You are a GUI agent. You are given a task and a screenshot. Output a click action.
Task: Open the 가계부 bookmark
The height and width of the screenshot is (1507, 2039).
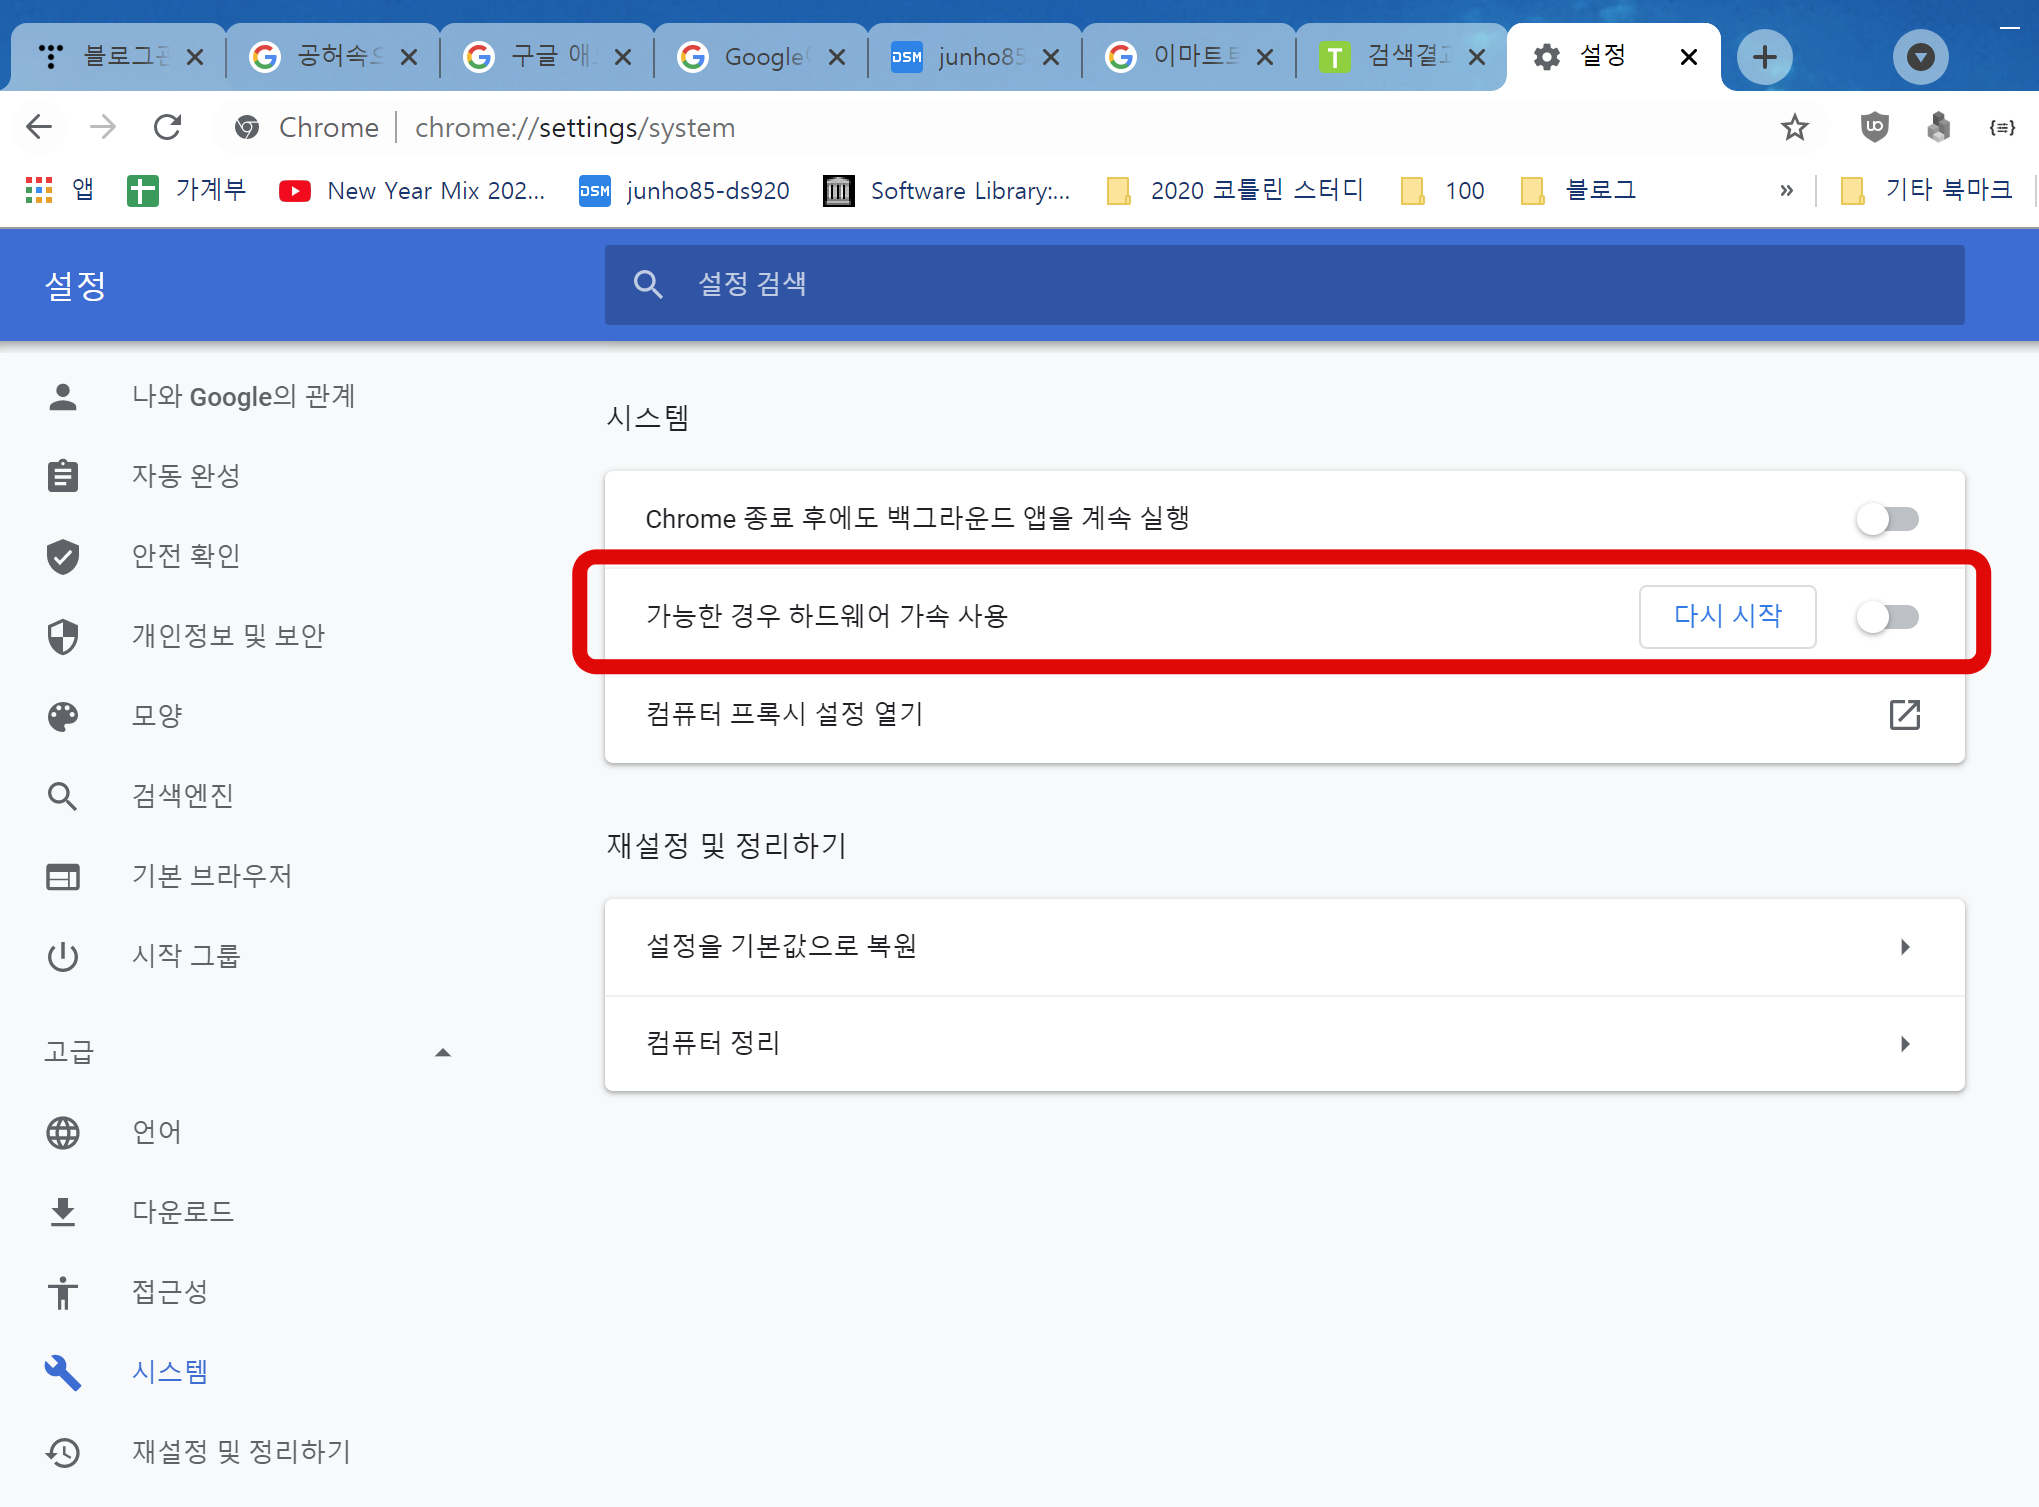coord(188,190)
